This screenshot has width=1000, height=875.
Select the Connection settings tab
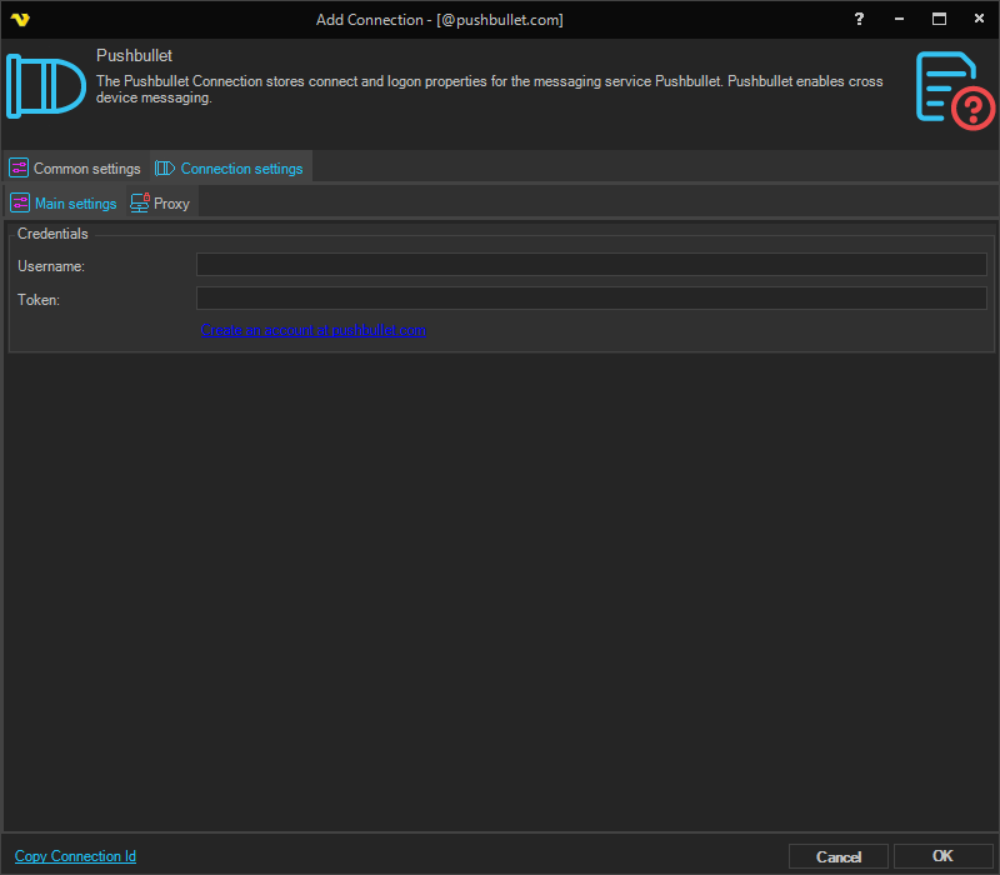(x=230, y=168)
